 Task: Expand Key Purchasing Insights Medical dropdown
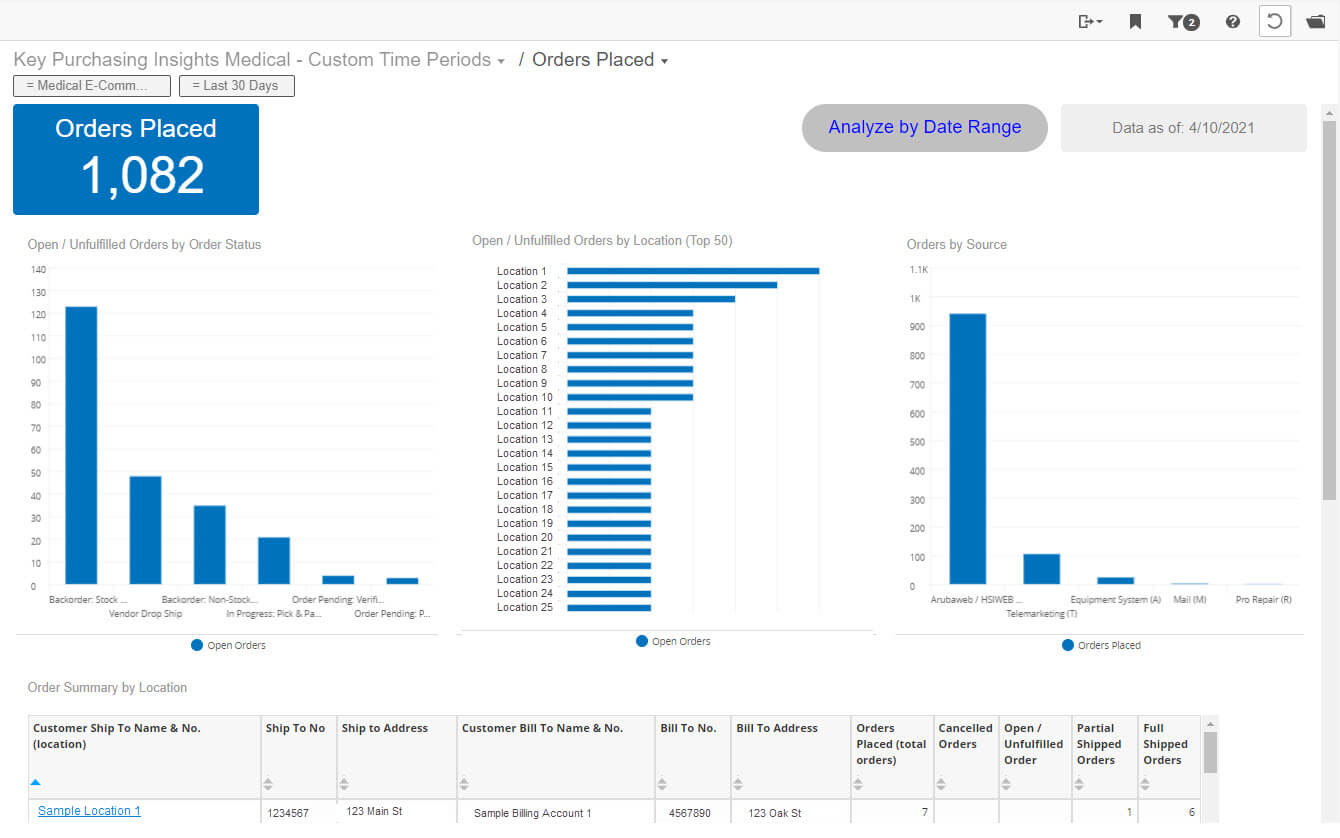(x=500, y=61)
